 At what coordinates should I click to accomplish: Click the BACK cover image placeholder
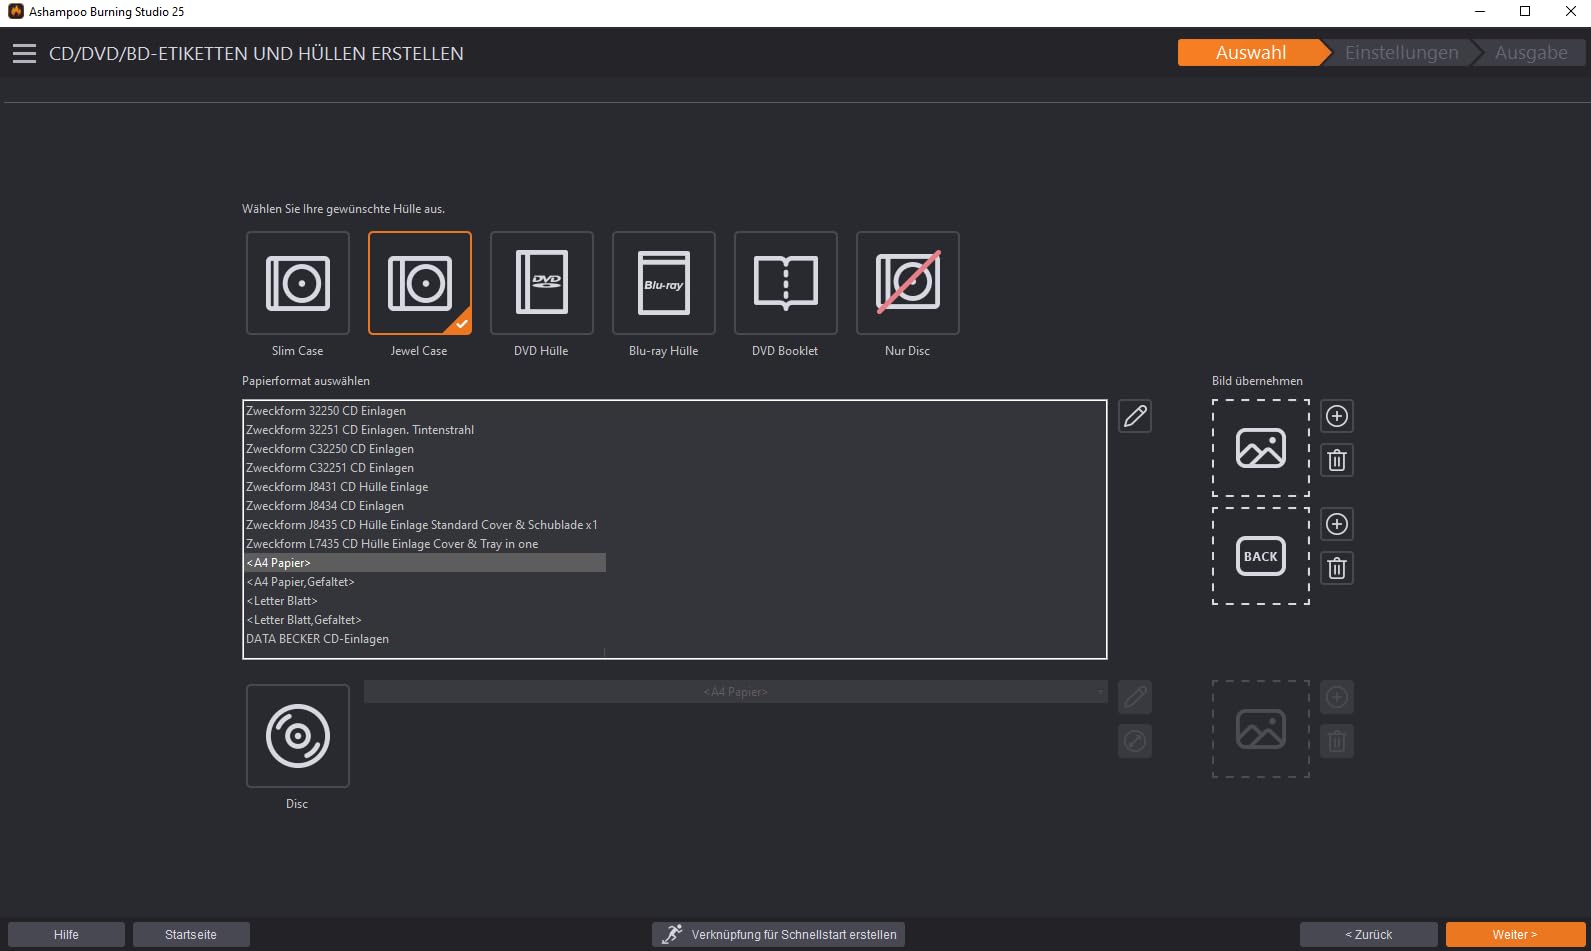click(1261, 556)
